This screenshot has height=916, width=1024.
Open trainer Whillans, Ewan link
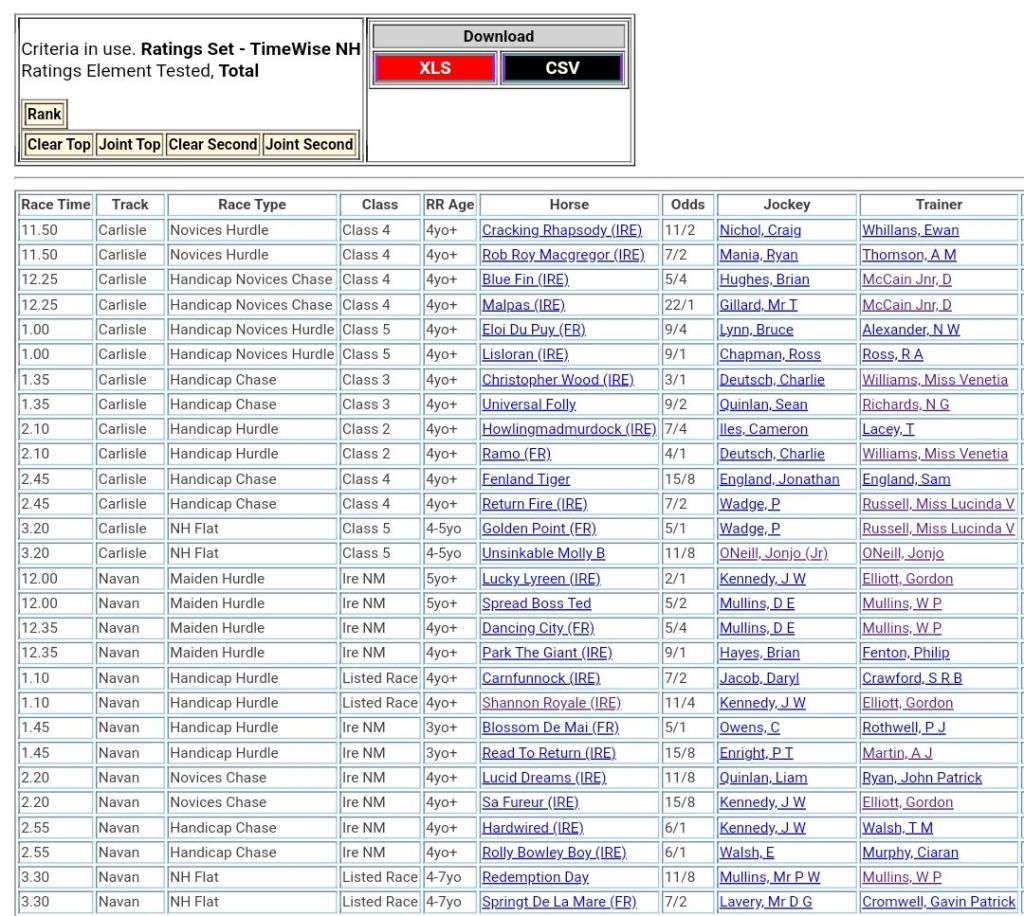pyautogui.click(x=910, y=230)
